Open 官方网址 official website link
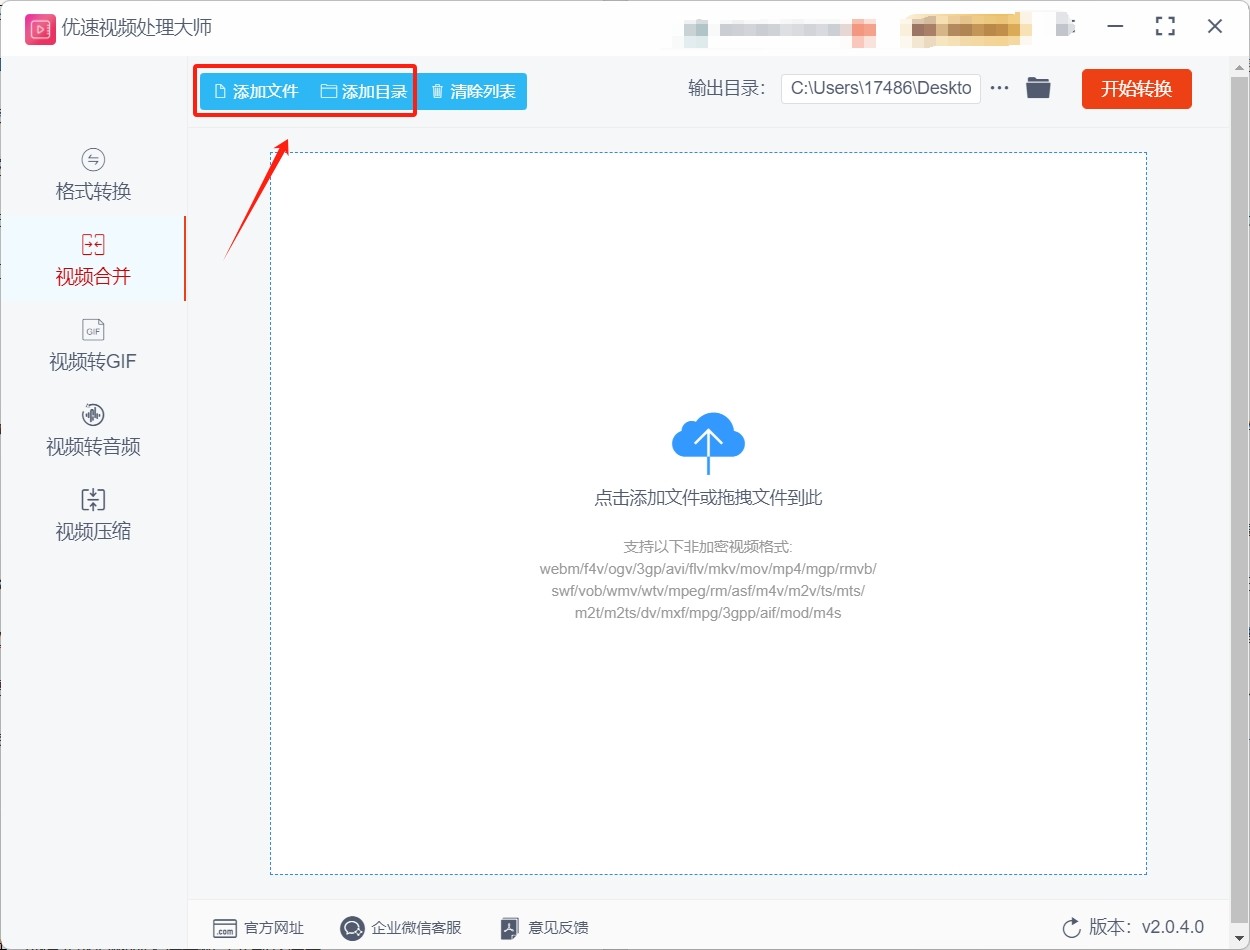Screen dimensions: 1250x950 coord(258,928)
